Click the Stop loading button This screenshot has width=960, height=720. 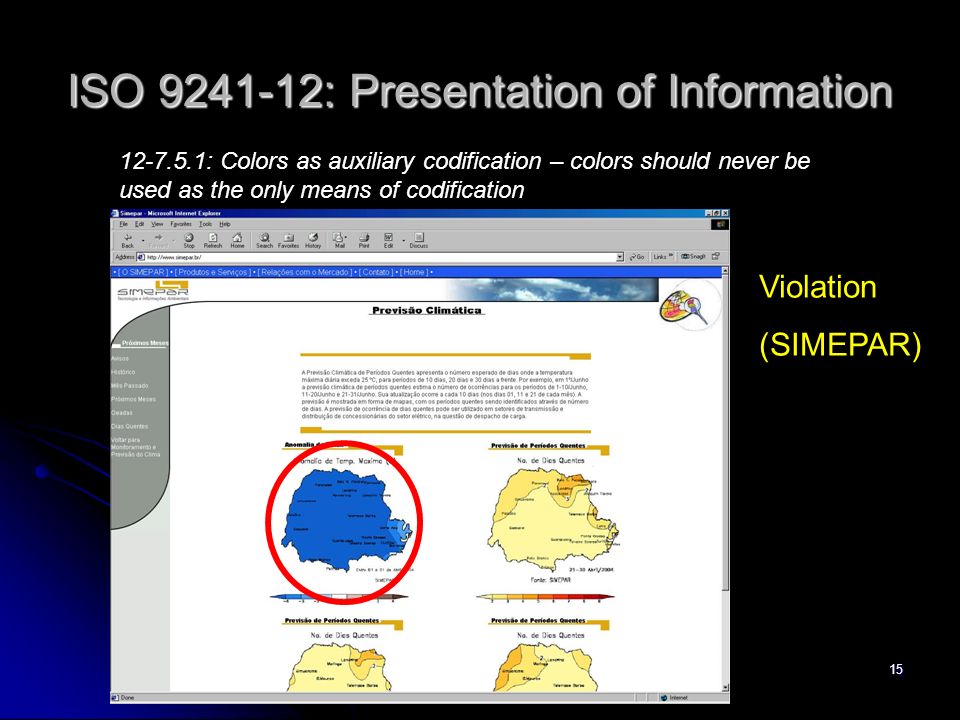[x=189, y=241]
